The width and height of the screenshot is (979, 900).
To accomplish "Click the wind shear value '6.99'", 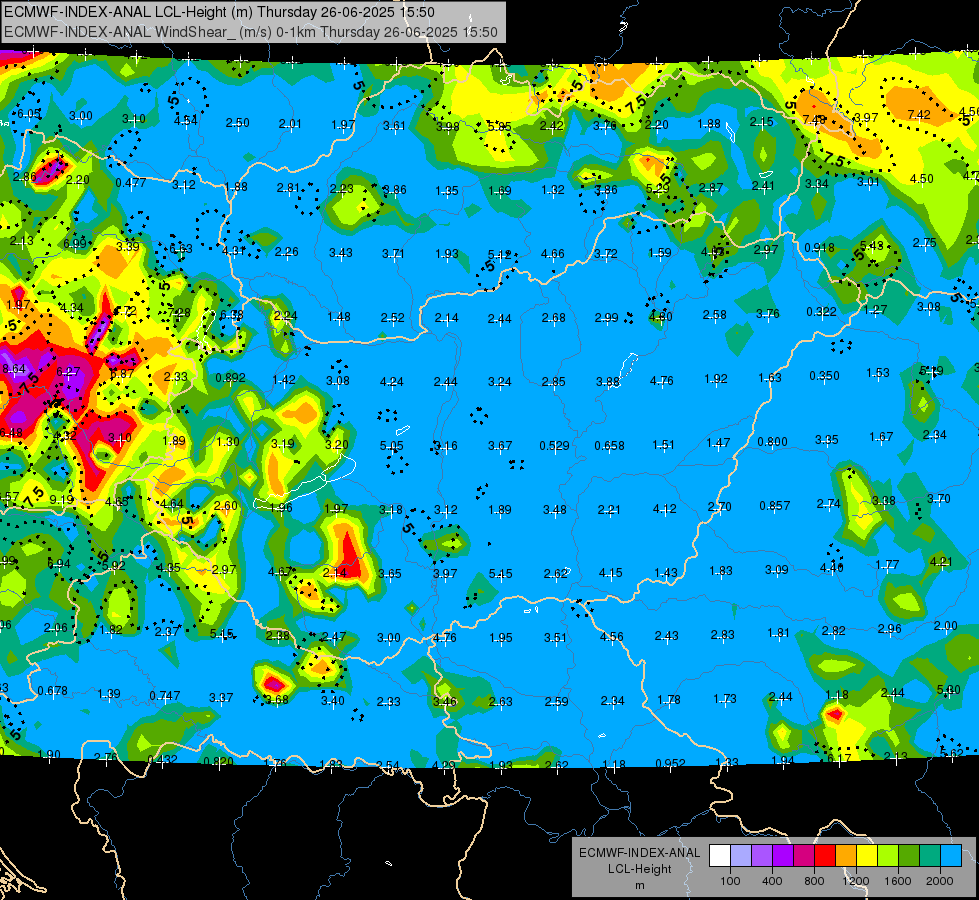I will [x=75, y=243].
